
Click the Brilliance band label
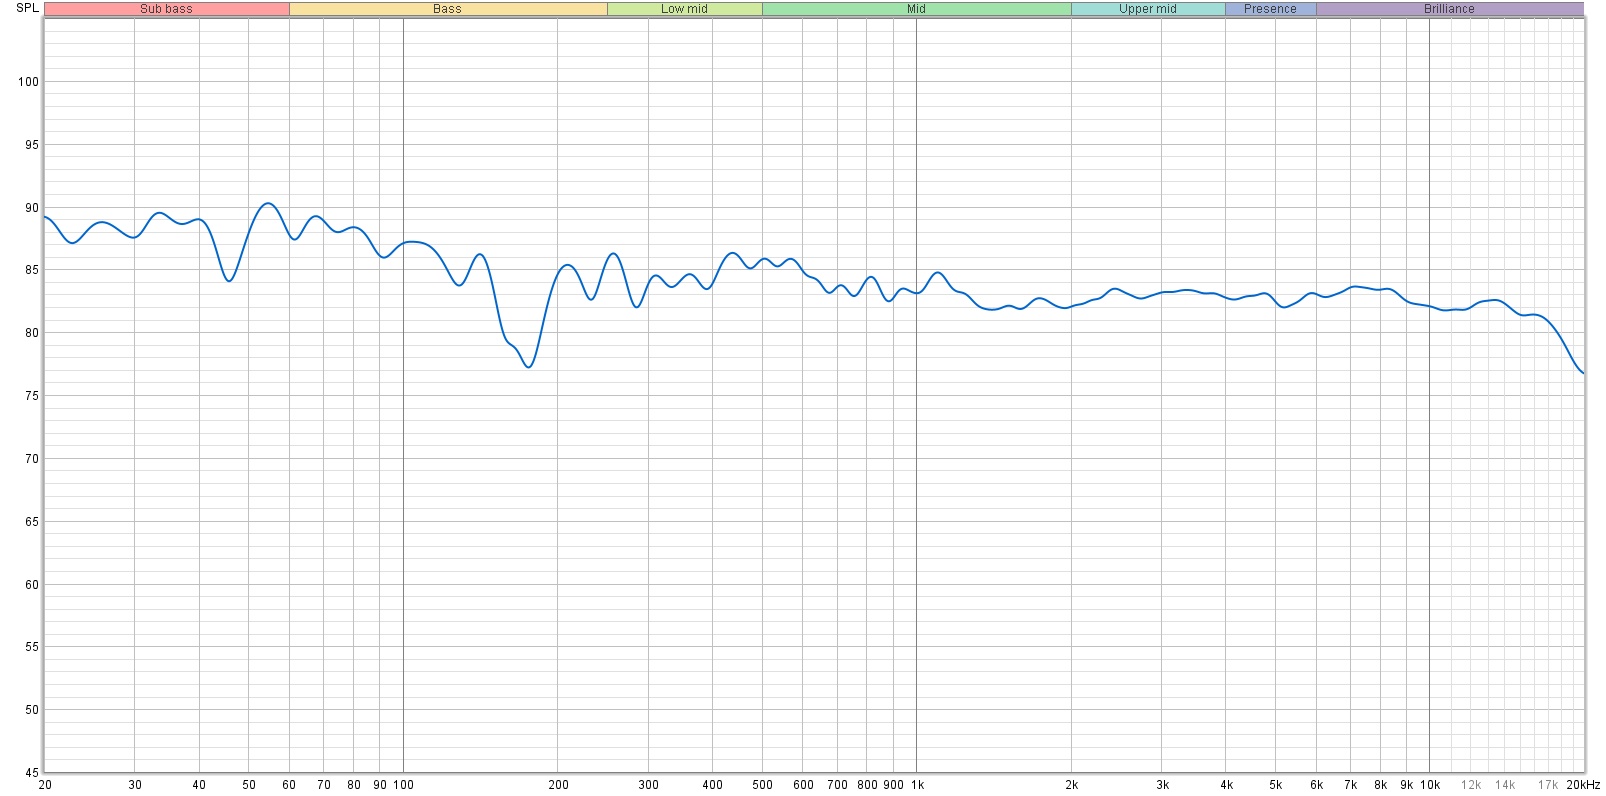click(1449, 9)
